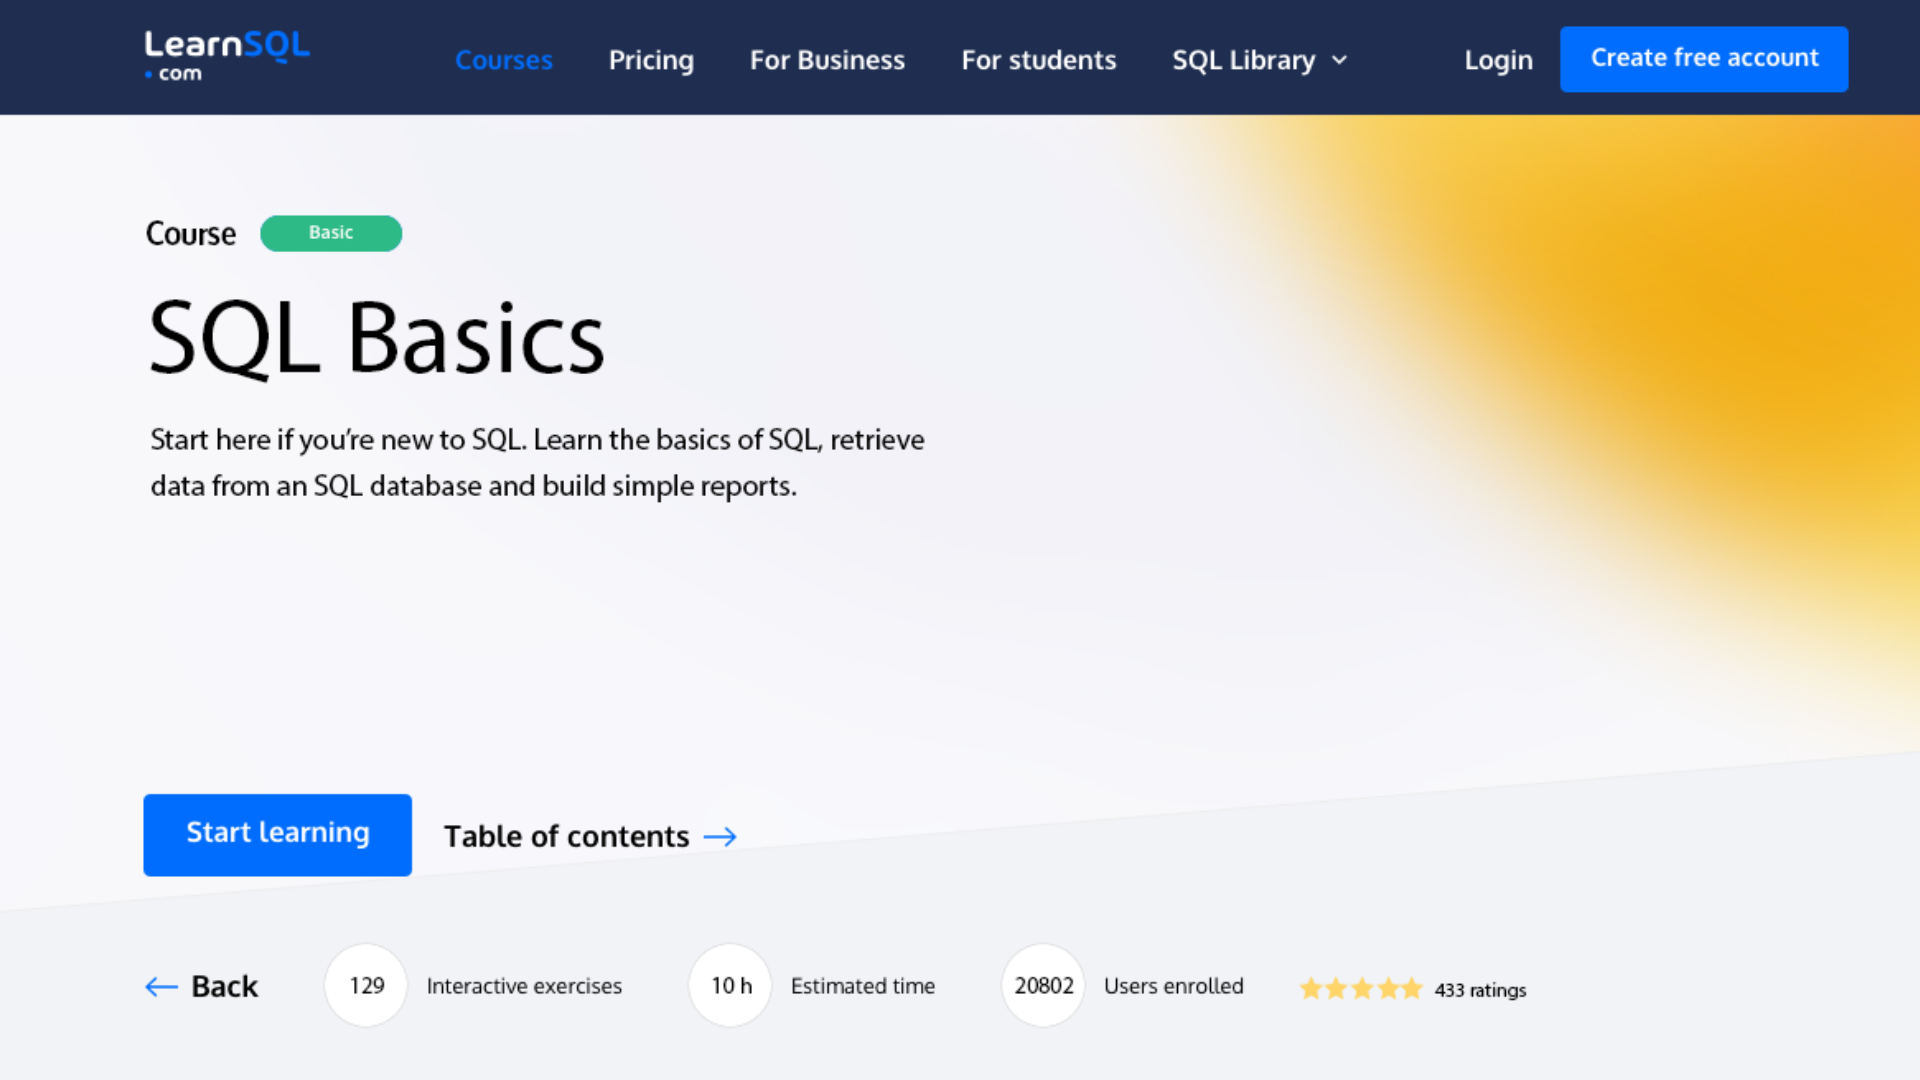Click the 129 exercises circle
The image size is (1920, 1080).
(x=366, y=985)
